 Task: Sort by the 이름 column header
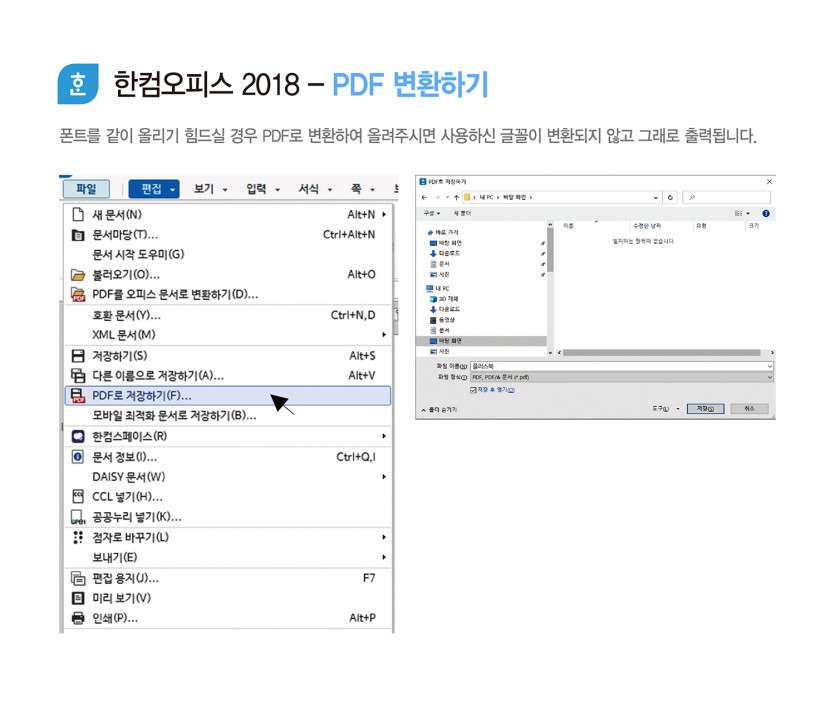point(569,226)
